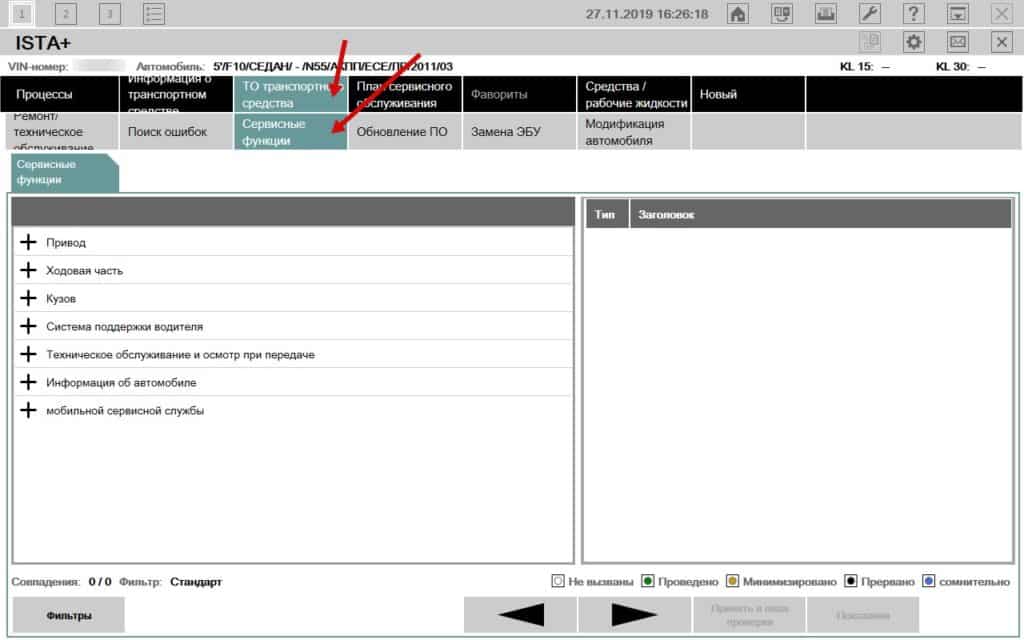Screen dimensions: 1024x640
Task: Expand 'Система поддержки водителя' node
Action: tap(28, 326)
